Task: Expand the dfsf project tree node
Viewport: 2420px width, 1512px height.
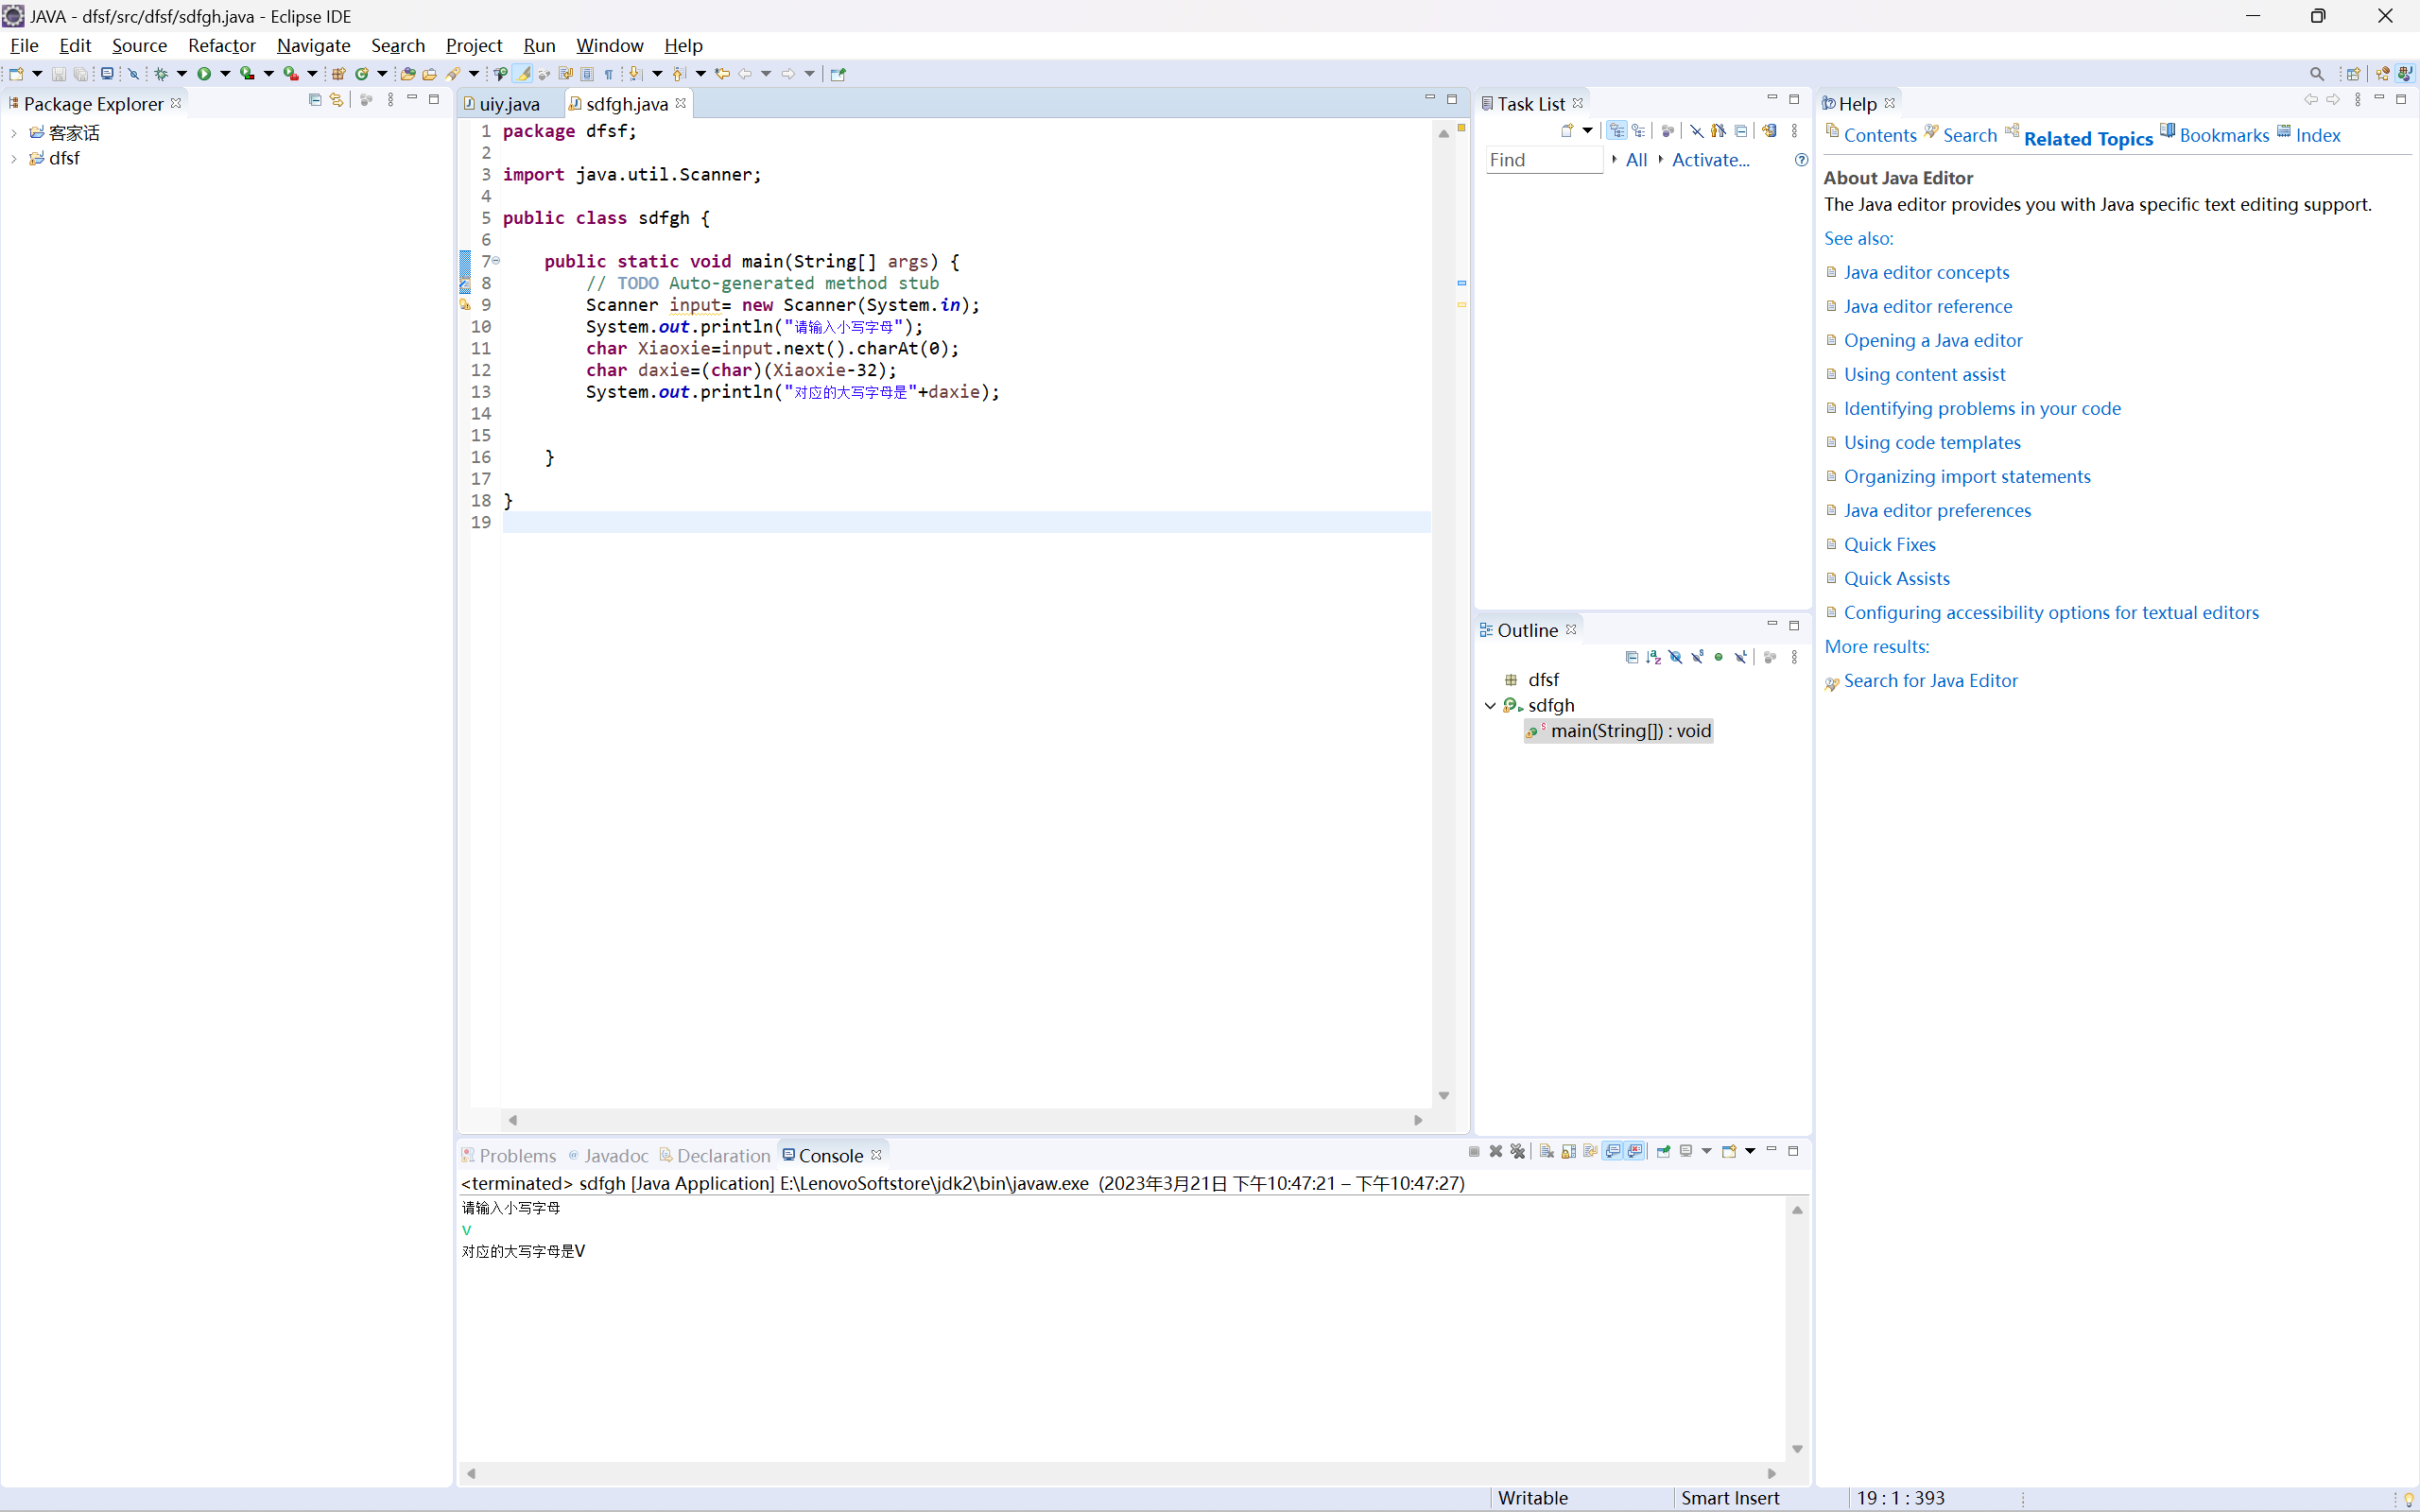Action: [x=14, y=158]
